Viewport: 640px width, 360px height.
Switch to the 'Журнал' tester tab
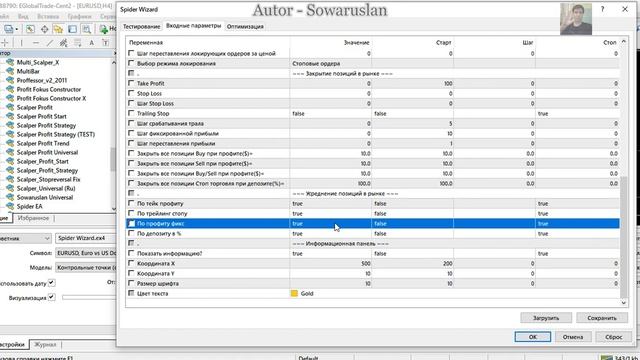pyautogui.click(x=45, y=344)
